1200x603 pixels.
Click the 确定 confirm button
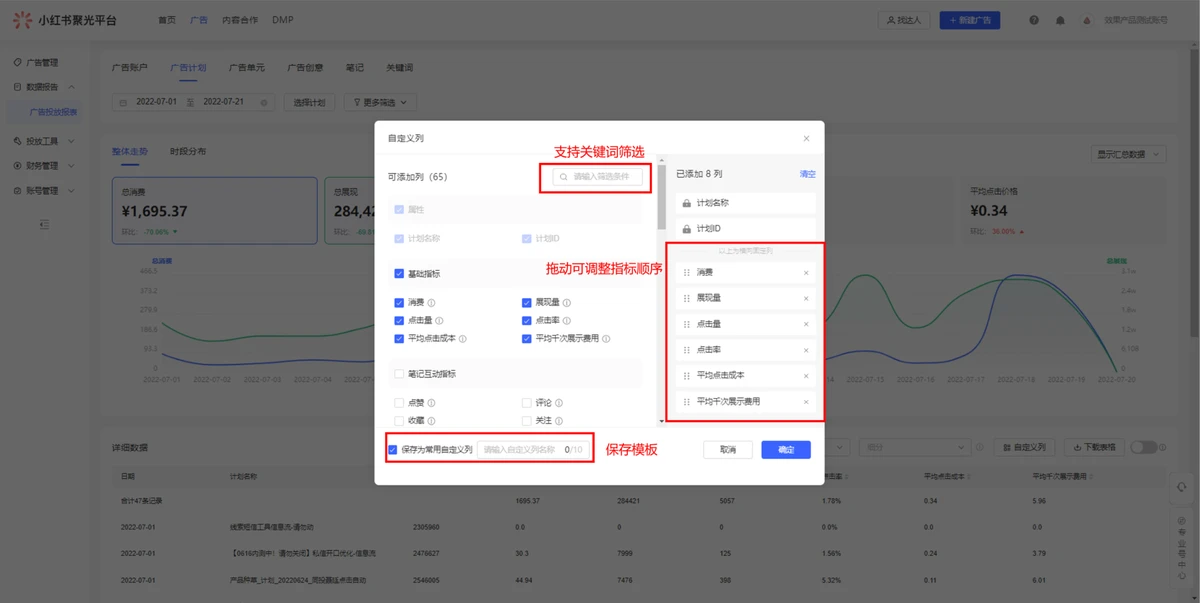tap(785, 450)
